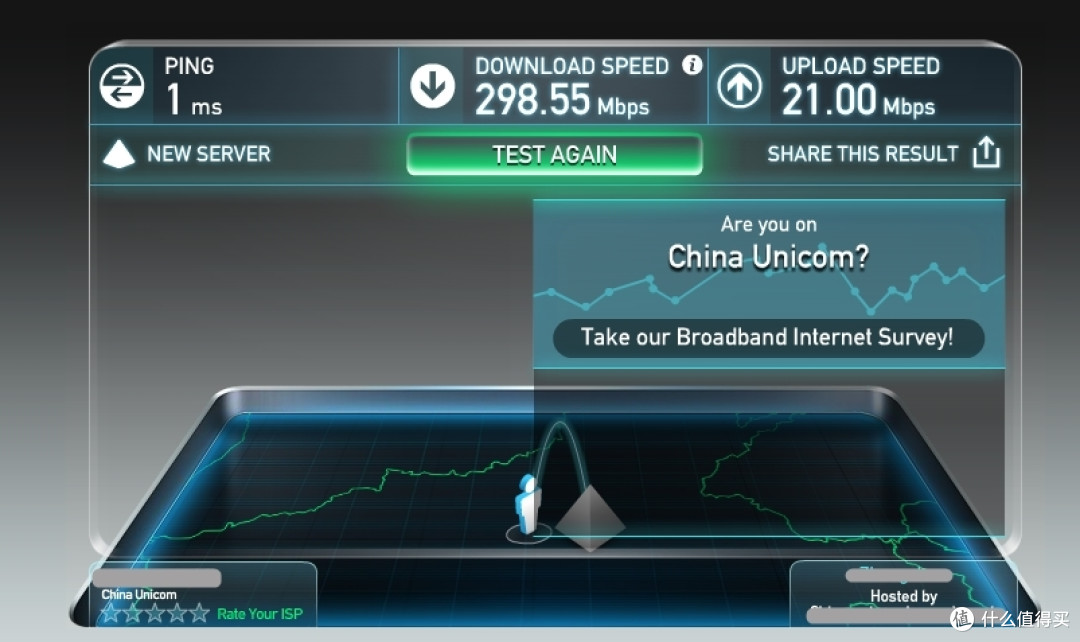
Task: Click Test Again green button
Action: point(554,155)
